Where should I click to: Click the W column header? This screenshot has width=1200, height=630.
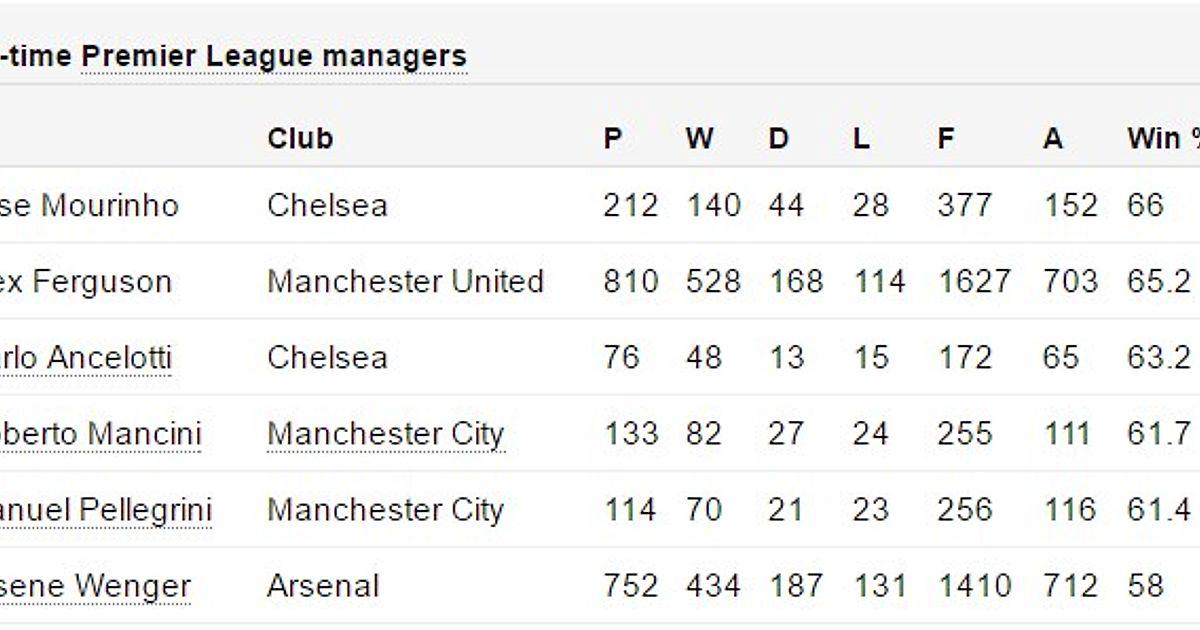(700, 138)
